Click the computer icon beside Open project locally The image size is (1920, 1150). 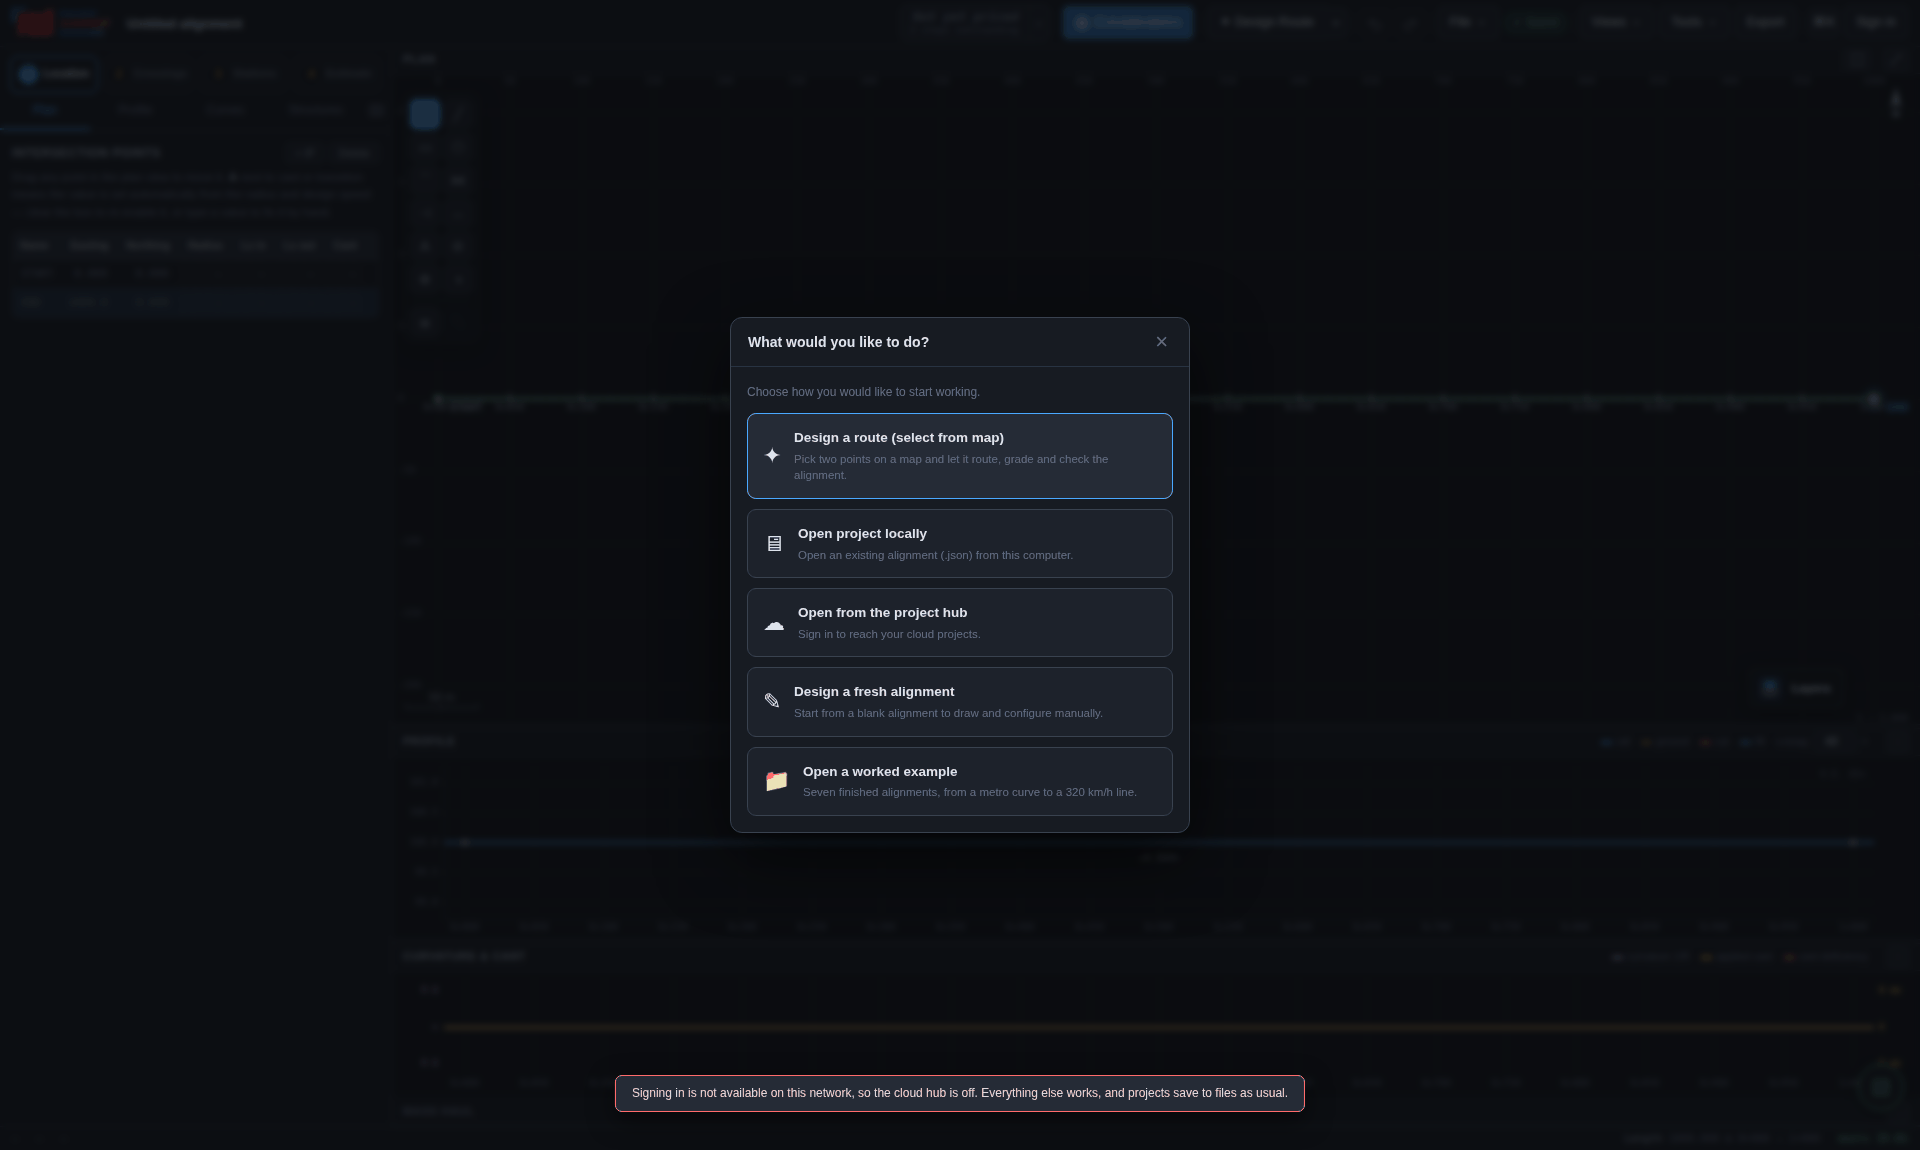774,544
